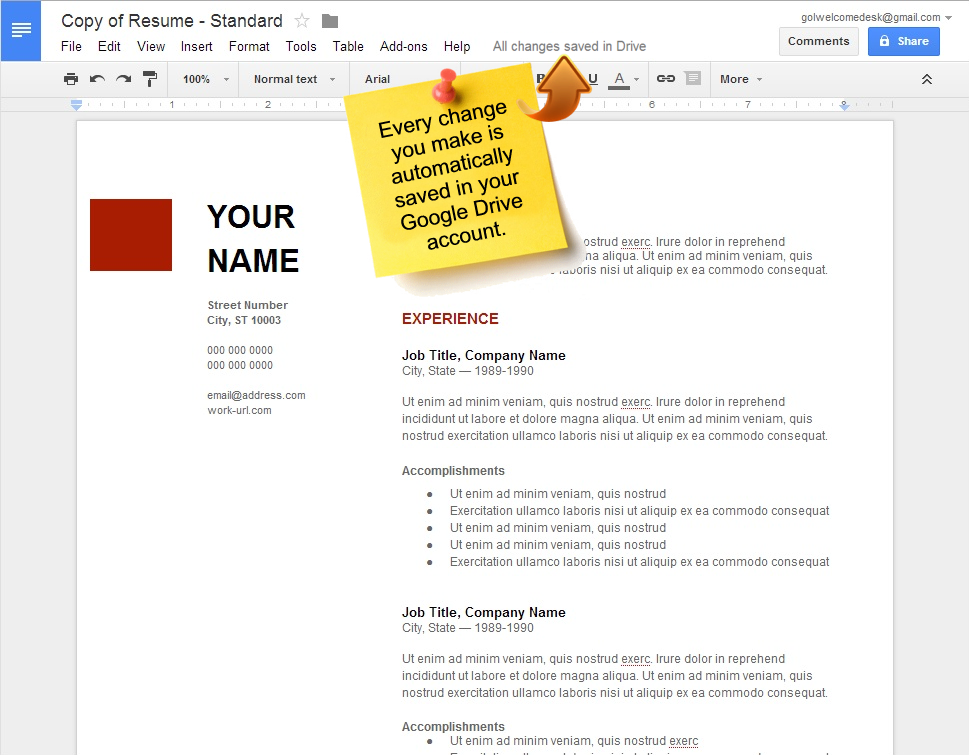Open the 100% zoom dropdown
This screenshot has width=969, height=755.
[205, 79]
